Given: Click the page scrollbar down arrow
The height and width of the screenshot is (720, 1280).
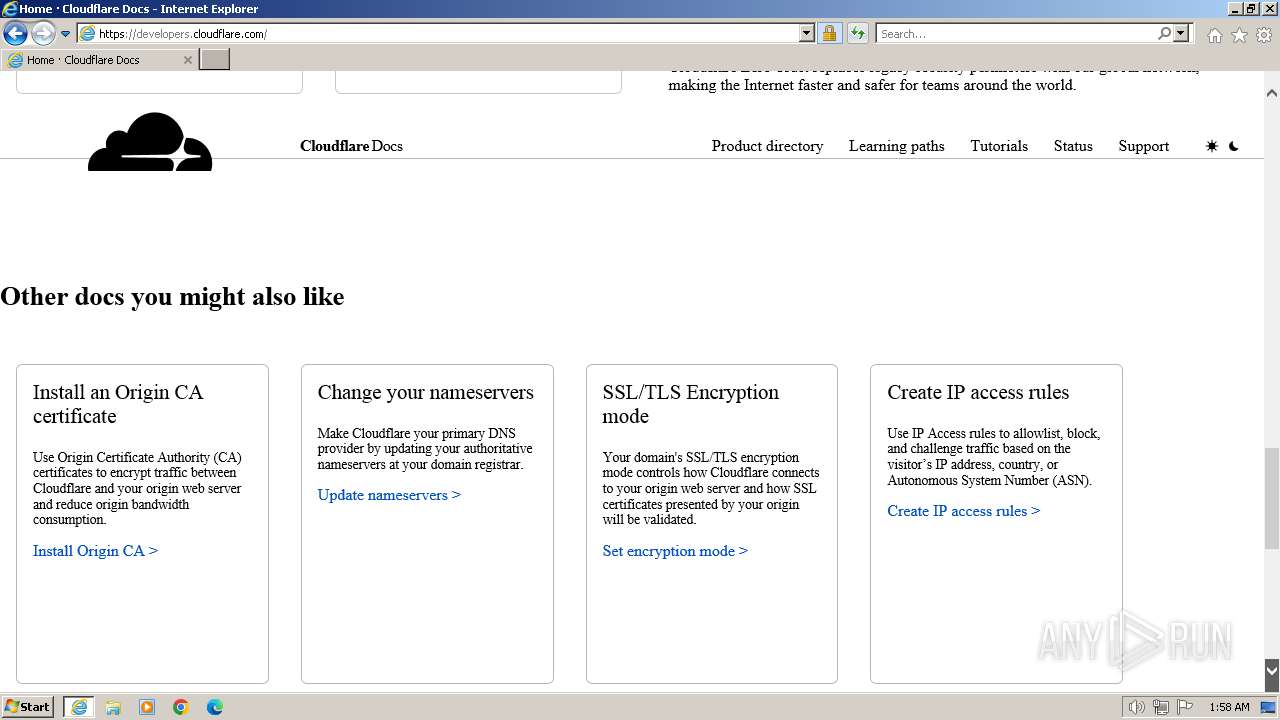Looking at the screenshot, I should 1272,670.
